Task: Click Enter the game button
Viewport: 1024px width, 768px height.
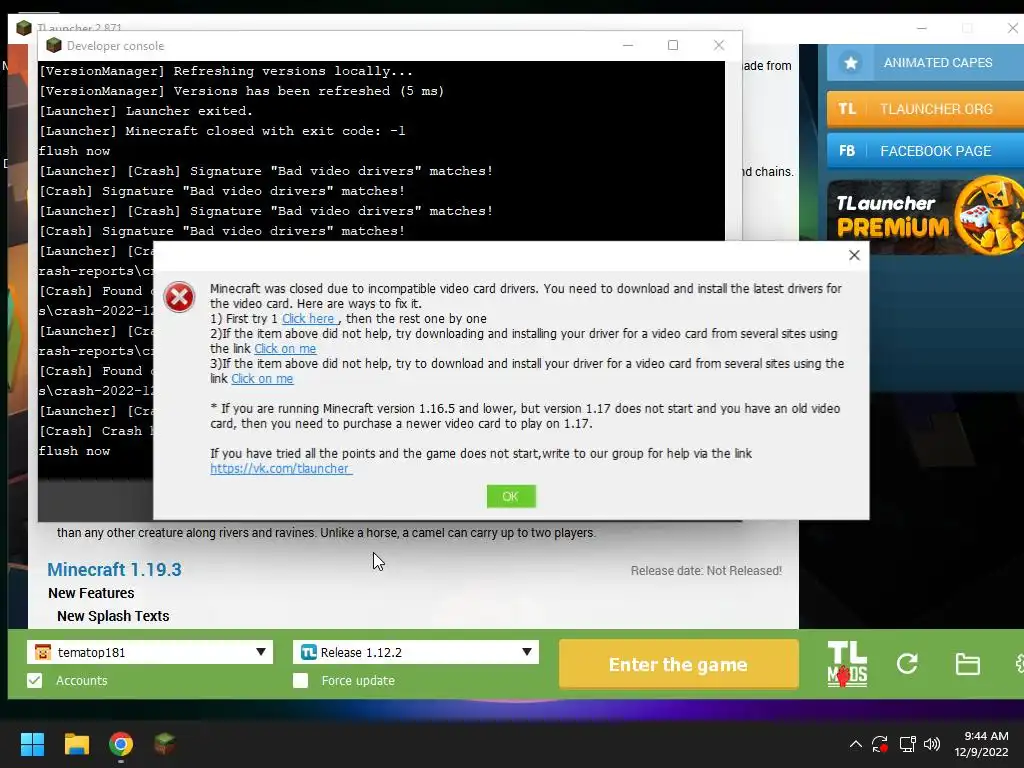Action: pos(679,664)
